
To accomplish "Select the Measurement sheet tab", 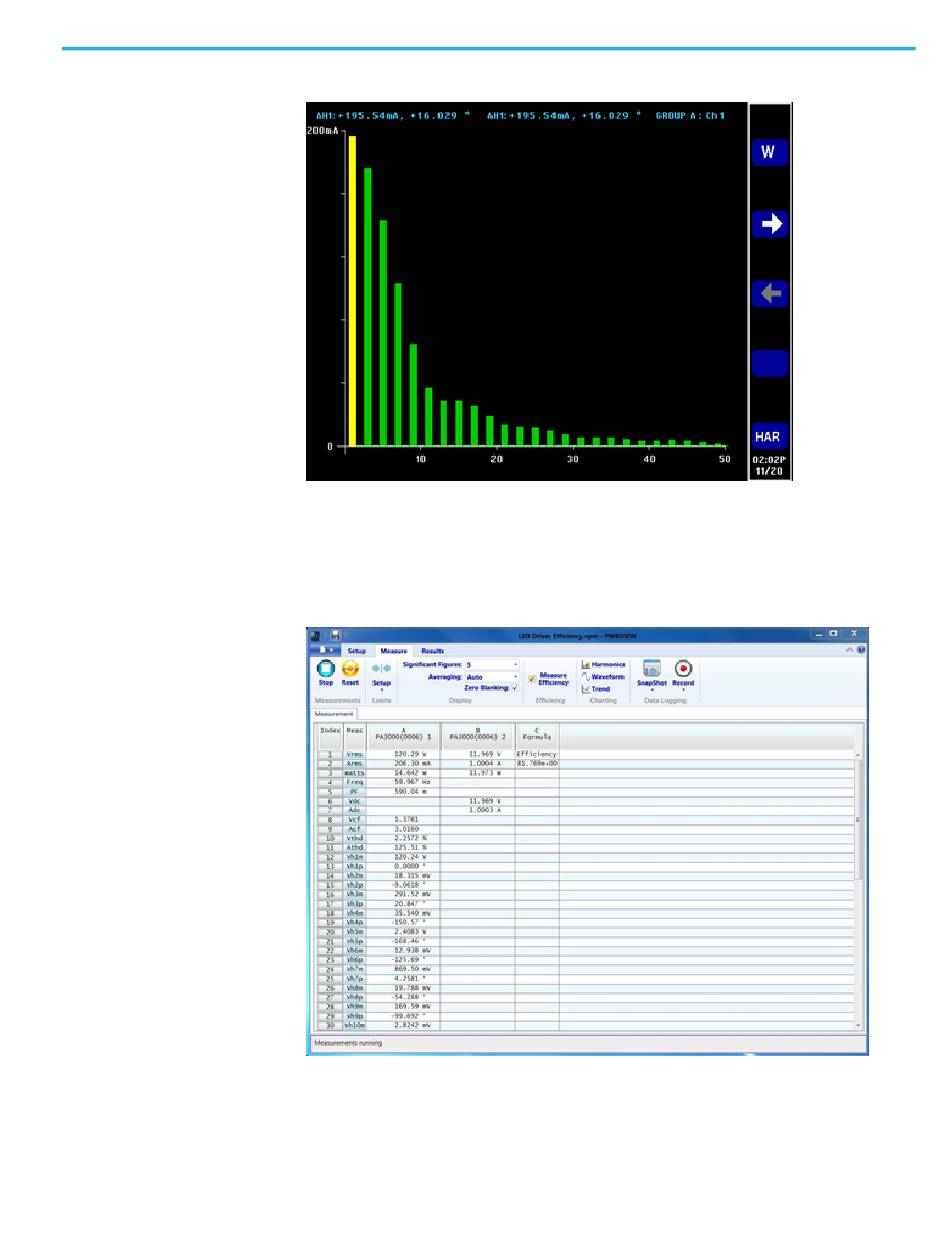I will click(x=333, y=714).
